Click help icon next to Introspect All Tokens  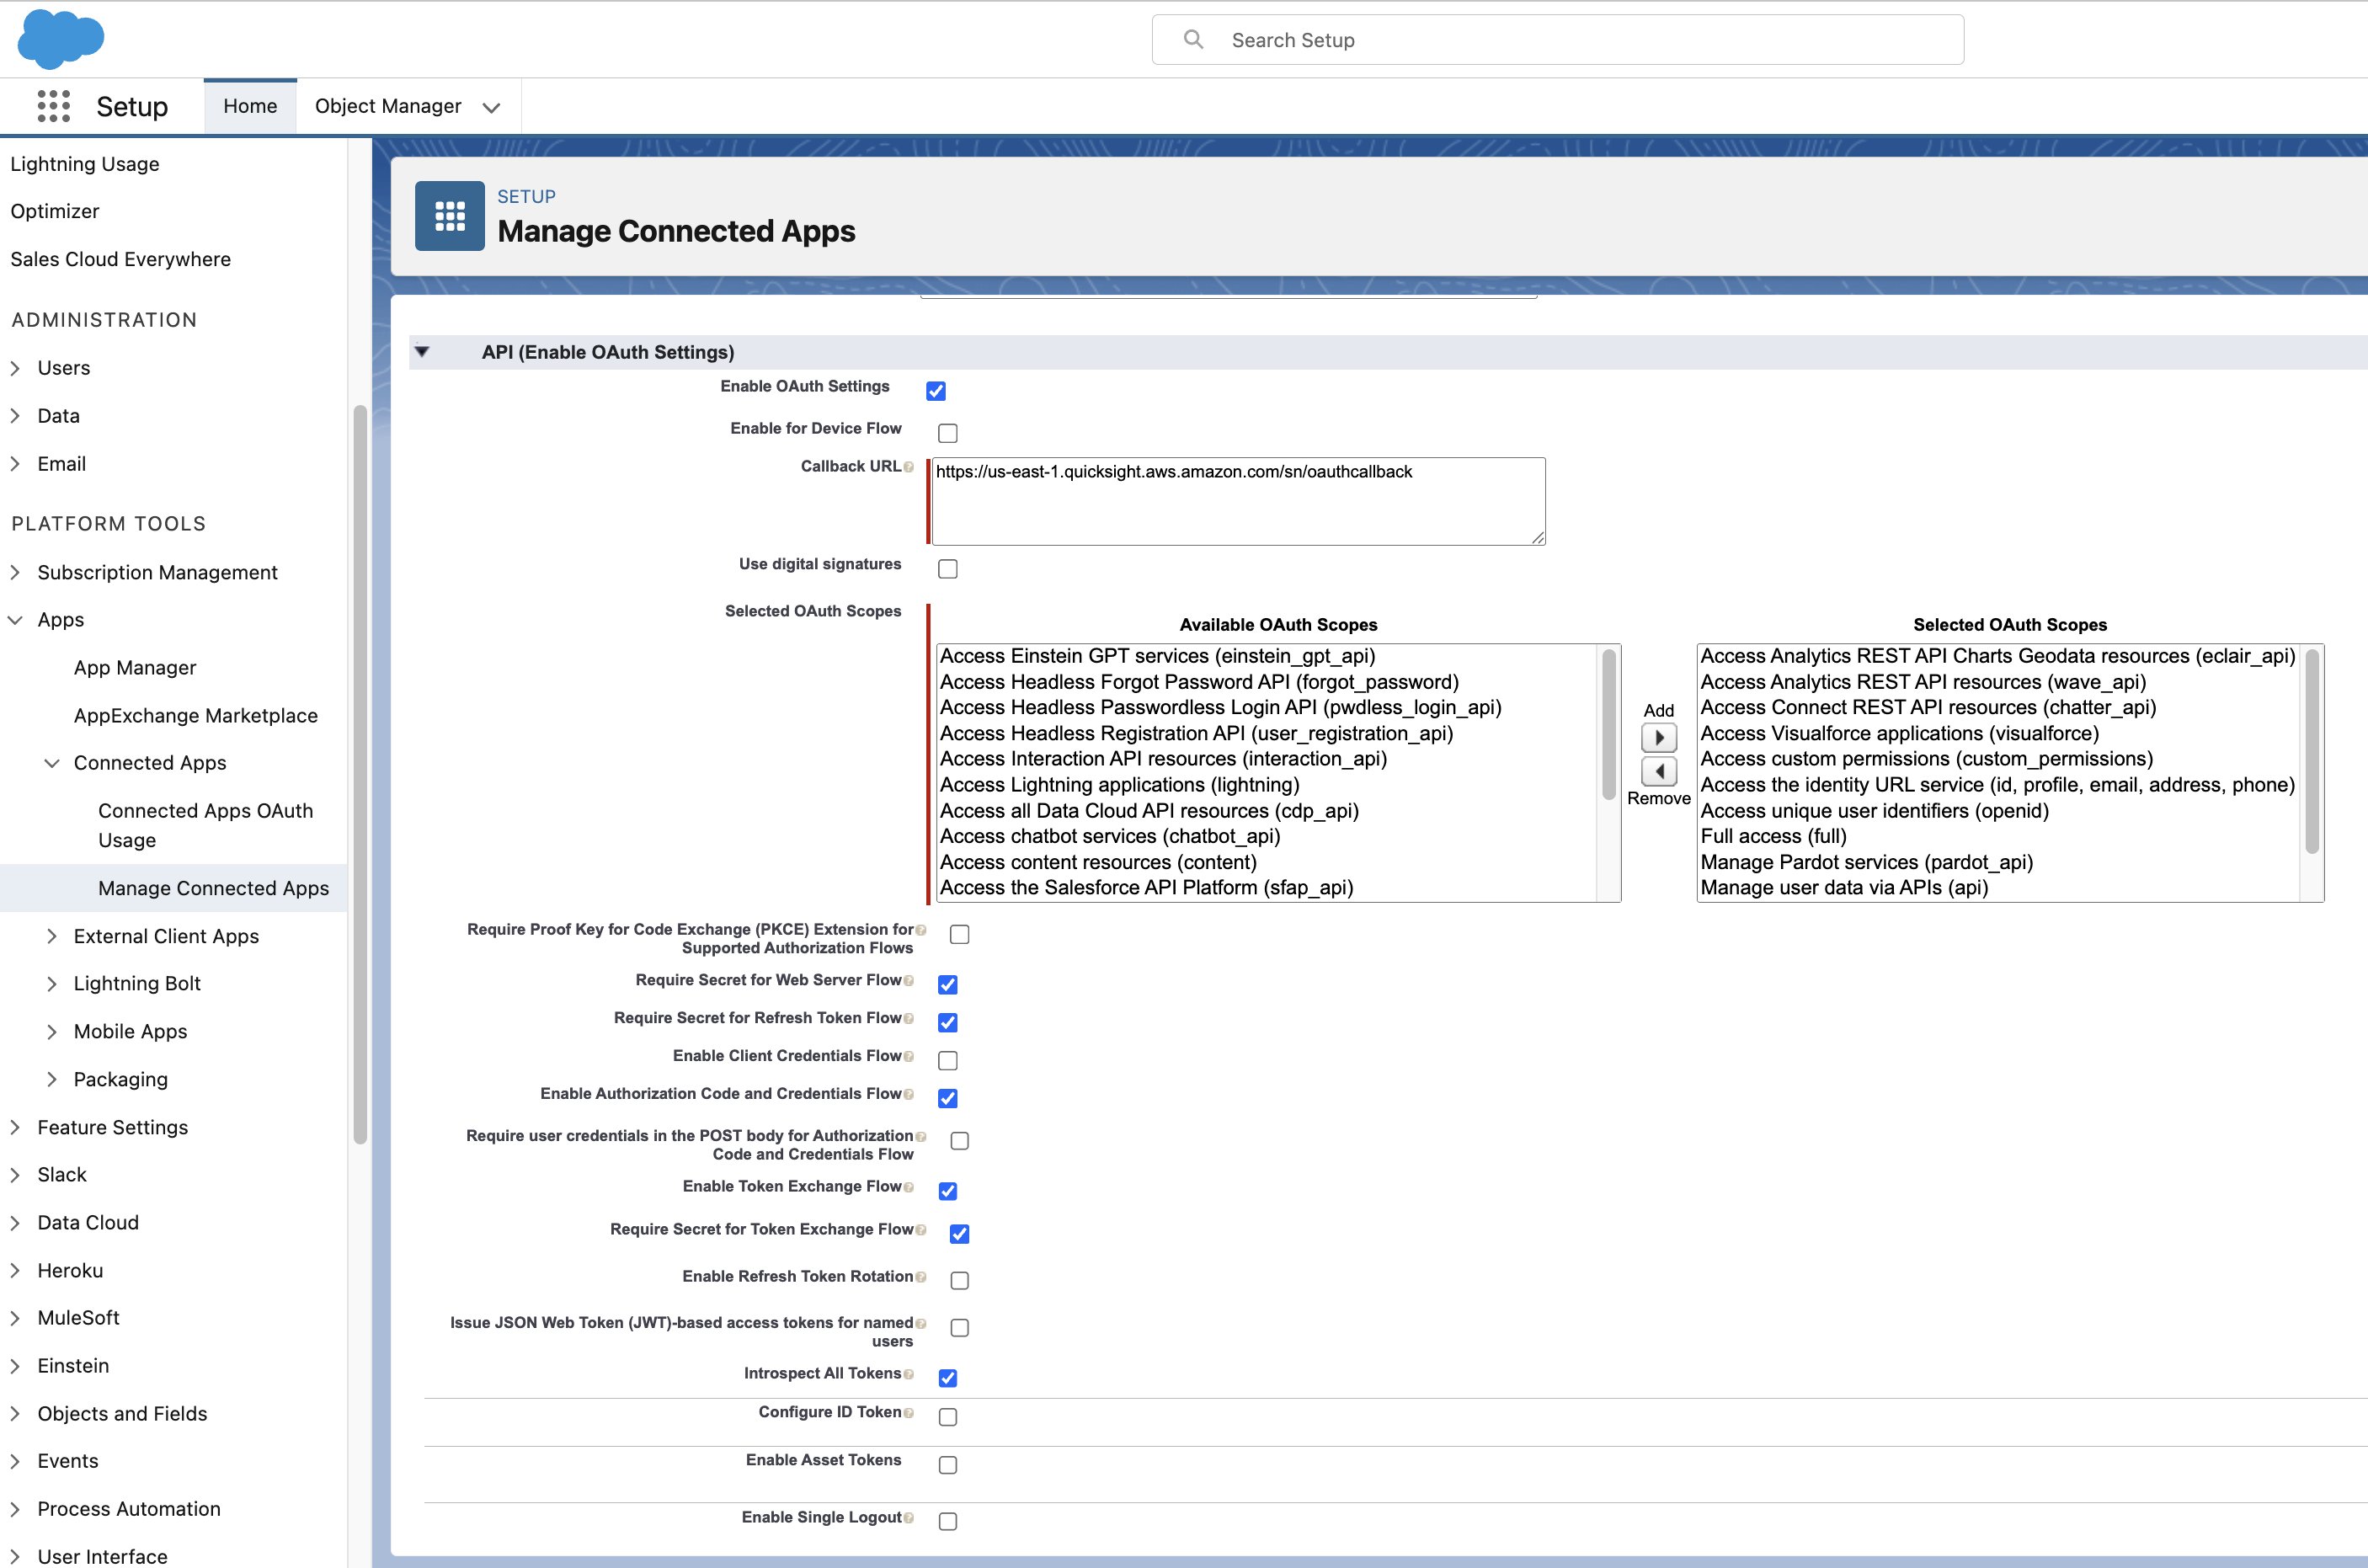[x=908, y=1373]
